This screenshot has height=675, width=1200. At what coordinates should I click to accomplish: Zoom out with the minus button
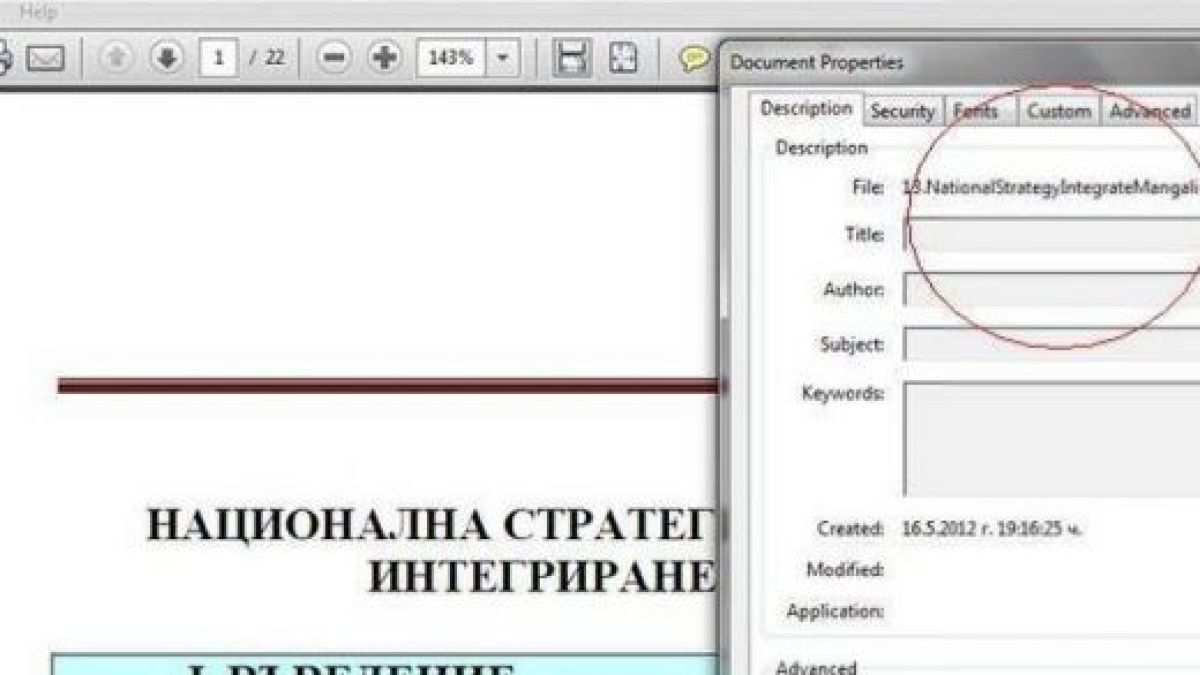pyautogui.click(x=334, y=58)
